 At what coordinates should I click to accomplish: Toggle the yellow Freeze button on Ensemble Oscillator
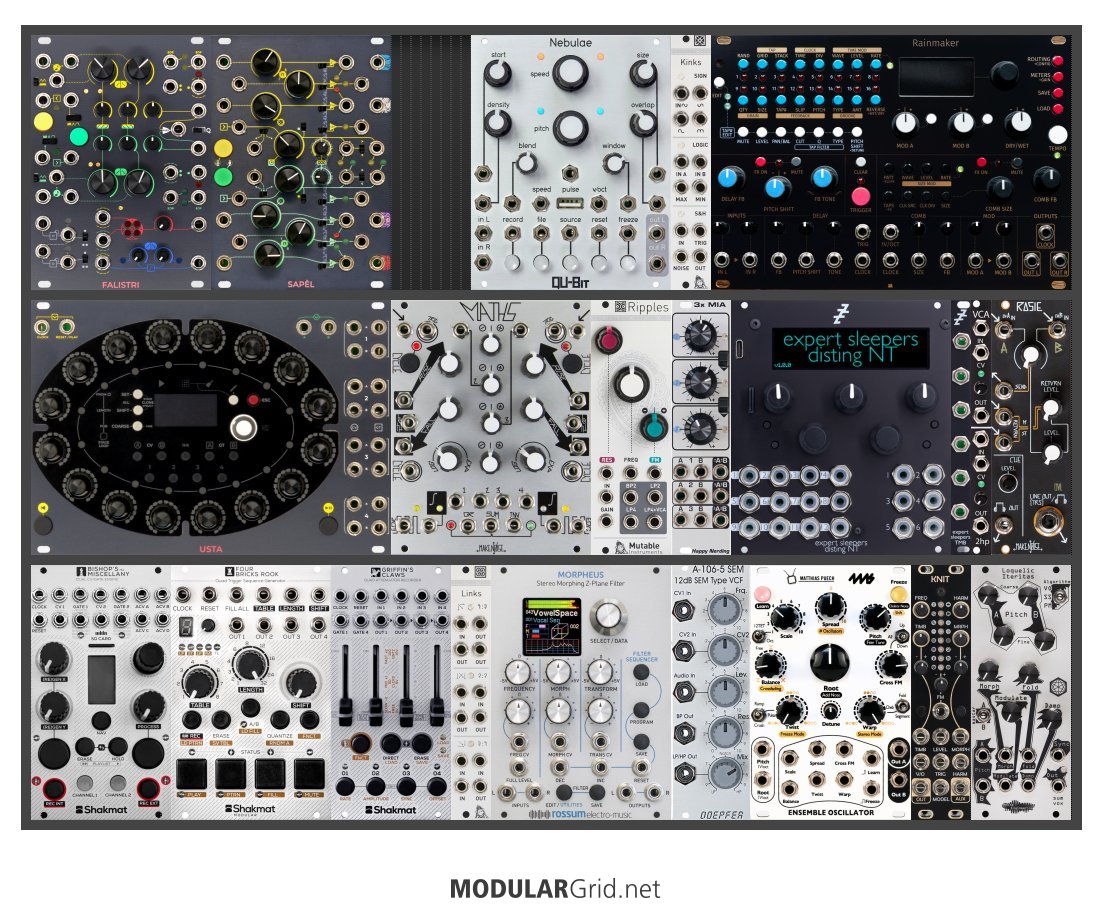tap(899, 594)
